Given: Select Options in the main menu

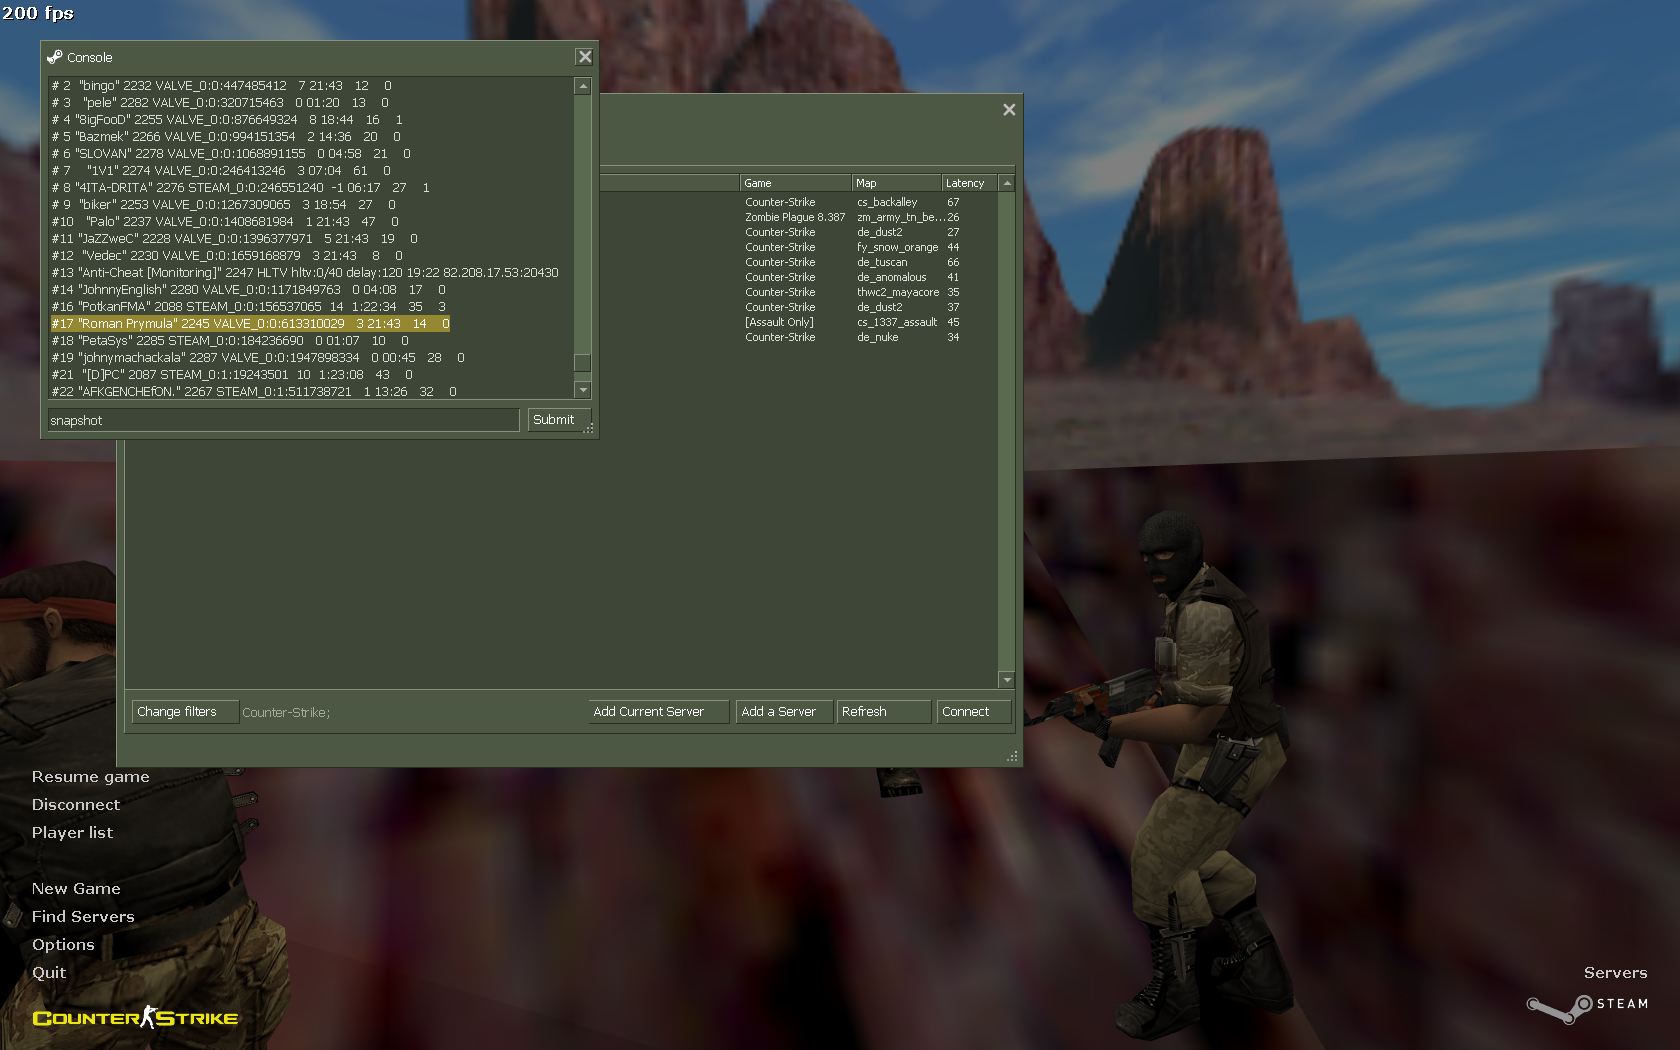Looking at the screenshot, I should coord(63,944).
